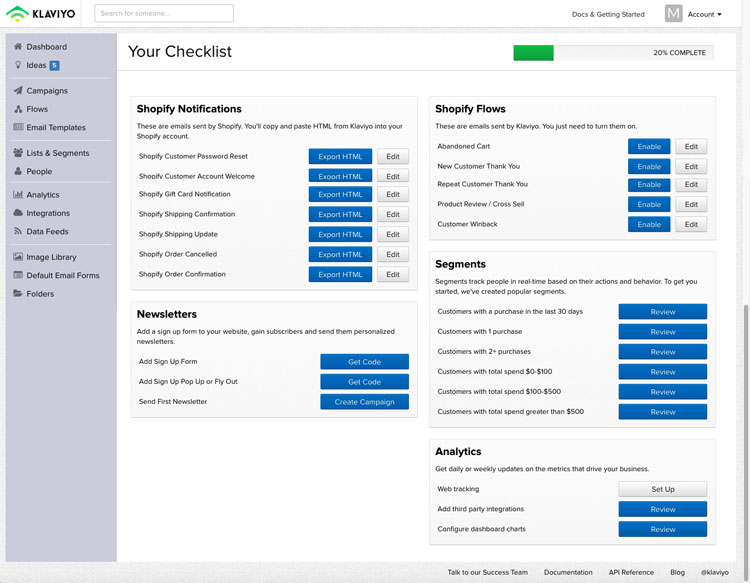Viewport: 750px width, 583px height.
Task: Open Dashboard in the sidebar
Action: point(46,47)
